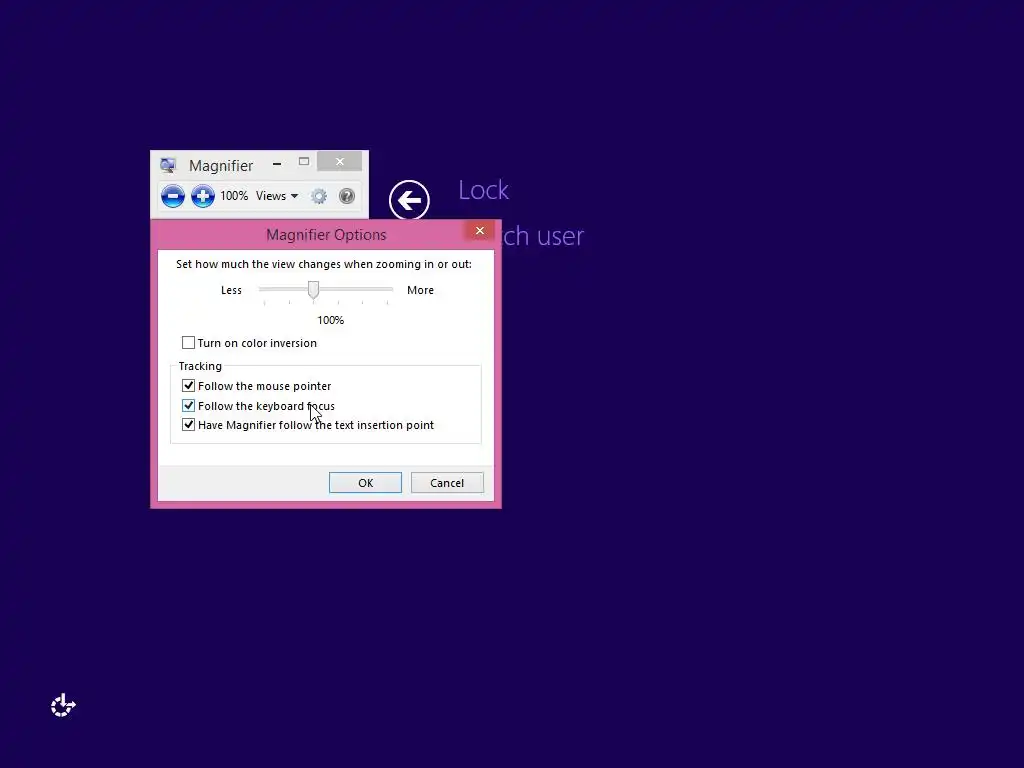Click the Magnifier Options title bar text
This screenshot has width=1024, height=768.
click(x=326, y=235)
